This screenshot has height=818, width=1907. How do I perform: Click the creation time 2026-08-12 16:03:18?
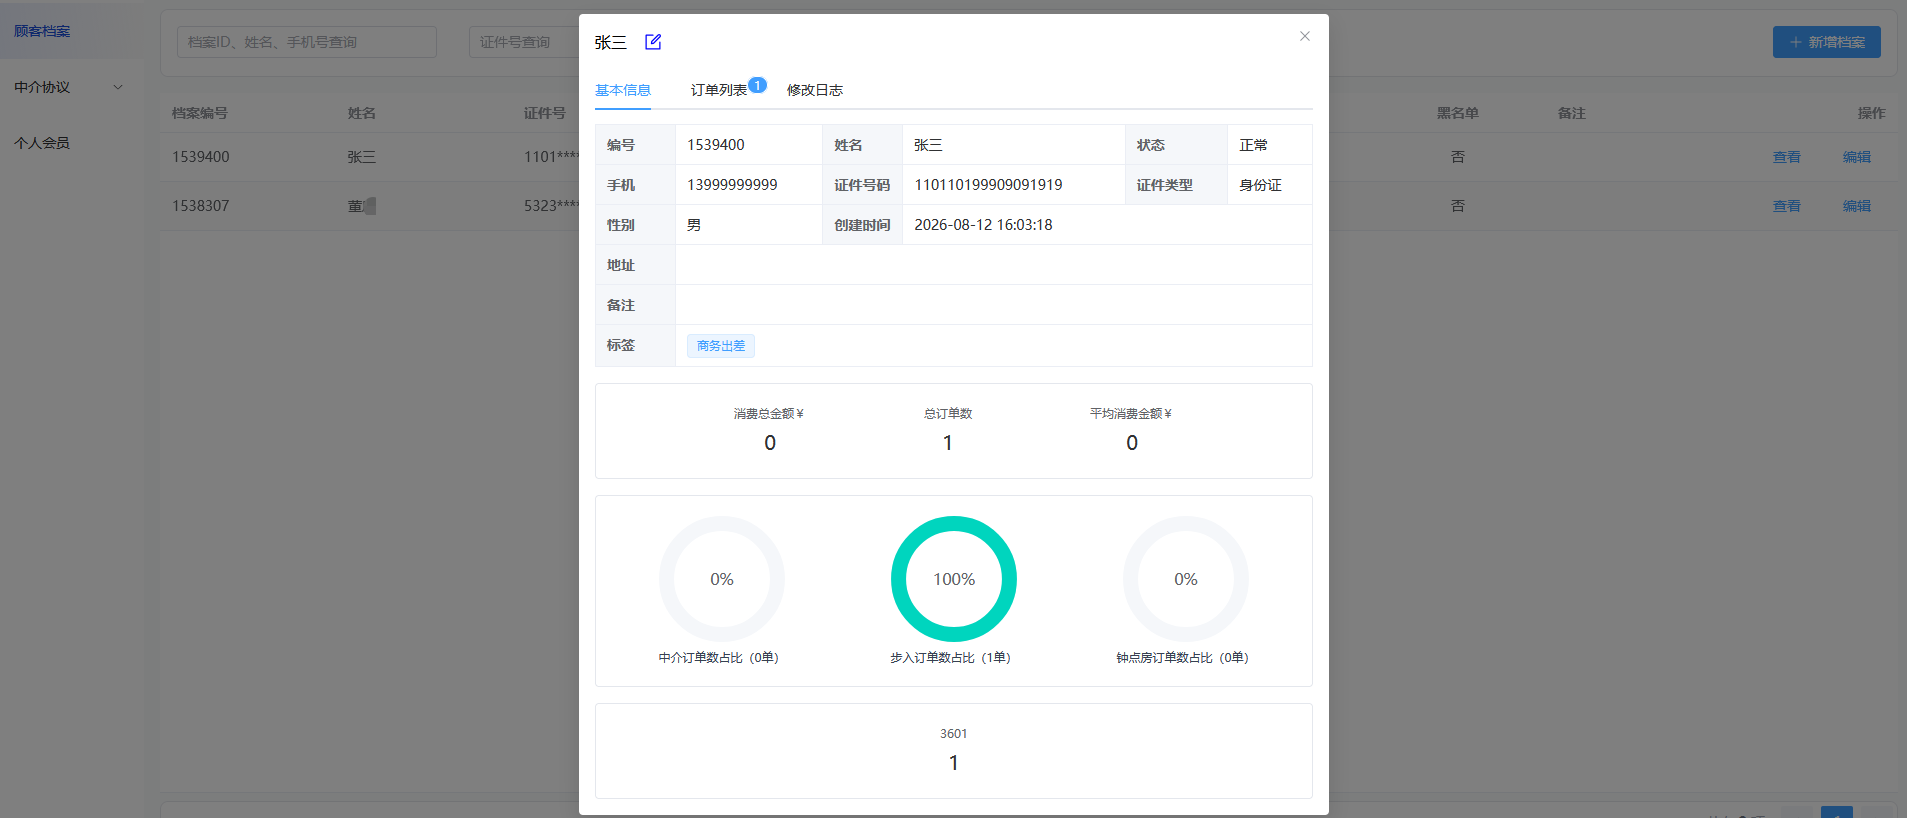[x=983, y=225]
